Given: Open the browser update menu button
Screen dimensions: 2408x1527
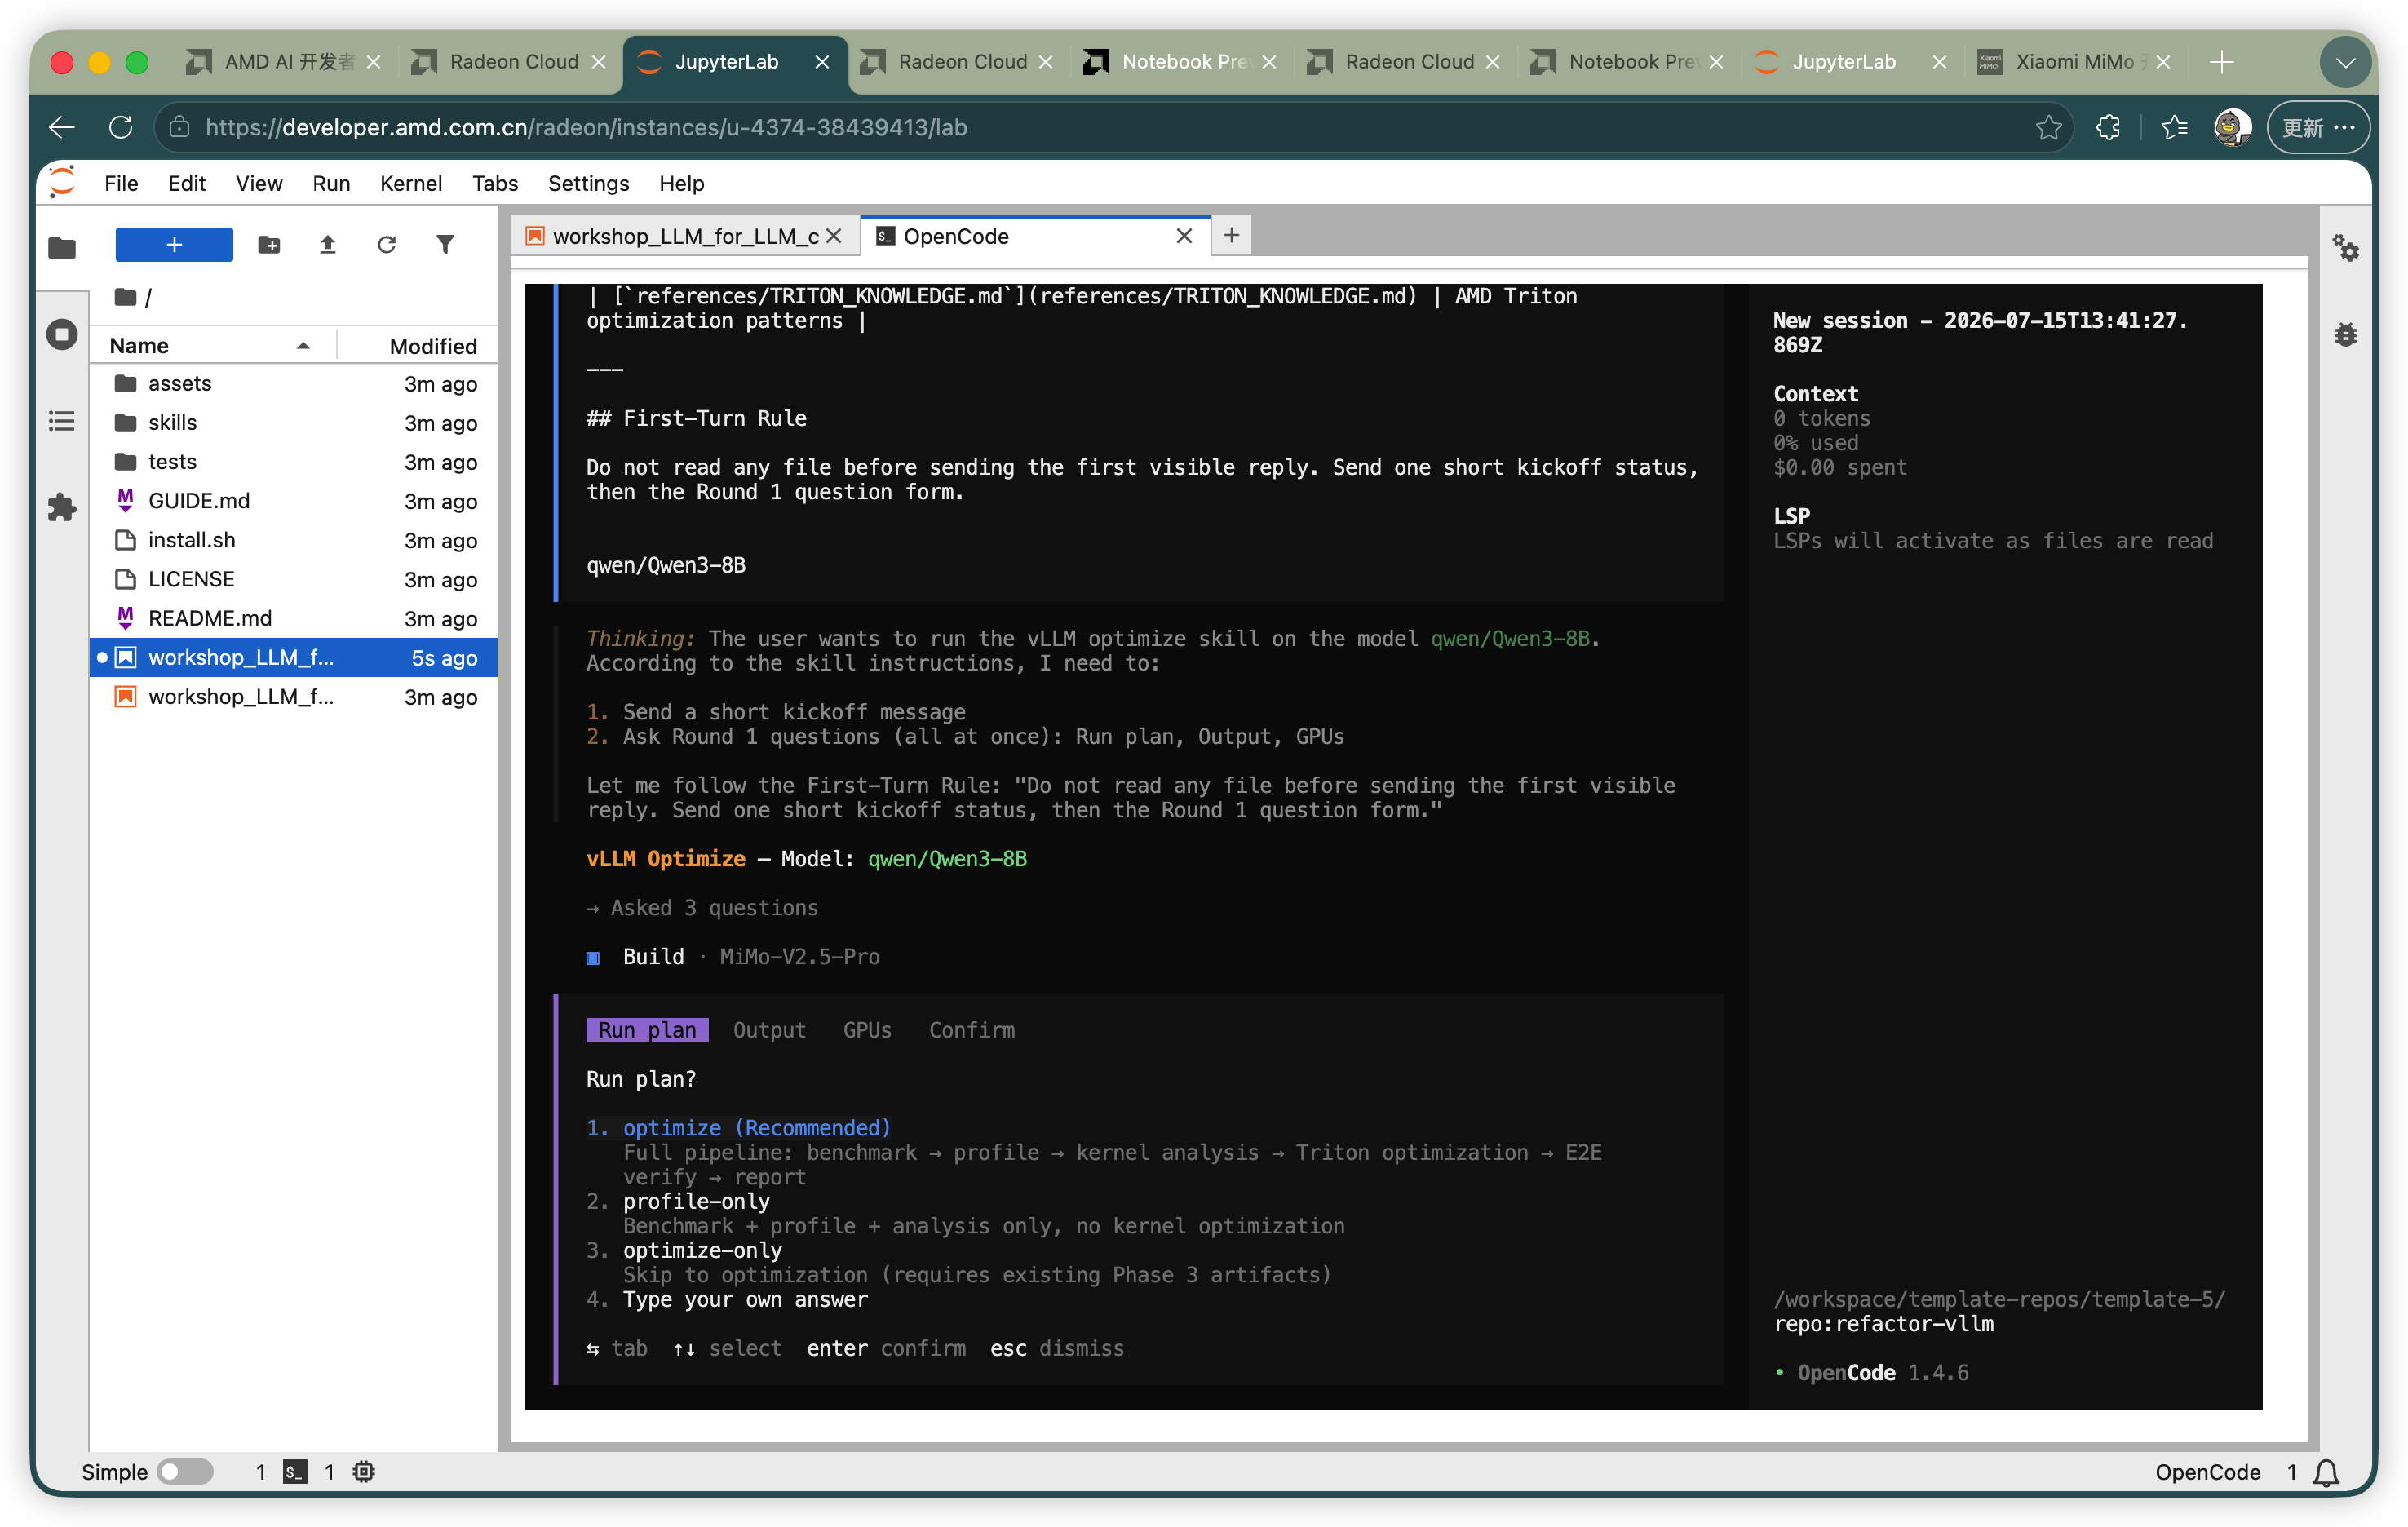Looking at the screenshot, I should [2317, 127].
